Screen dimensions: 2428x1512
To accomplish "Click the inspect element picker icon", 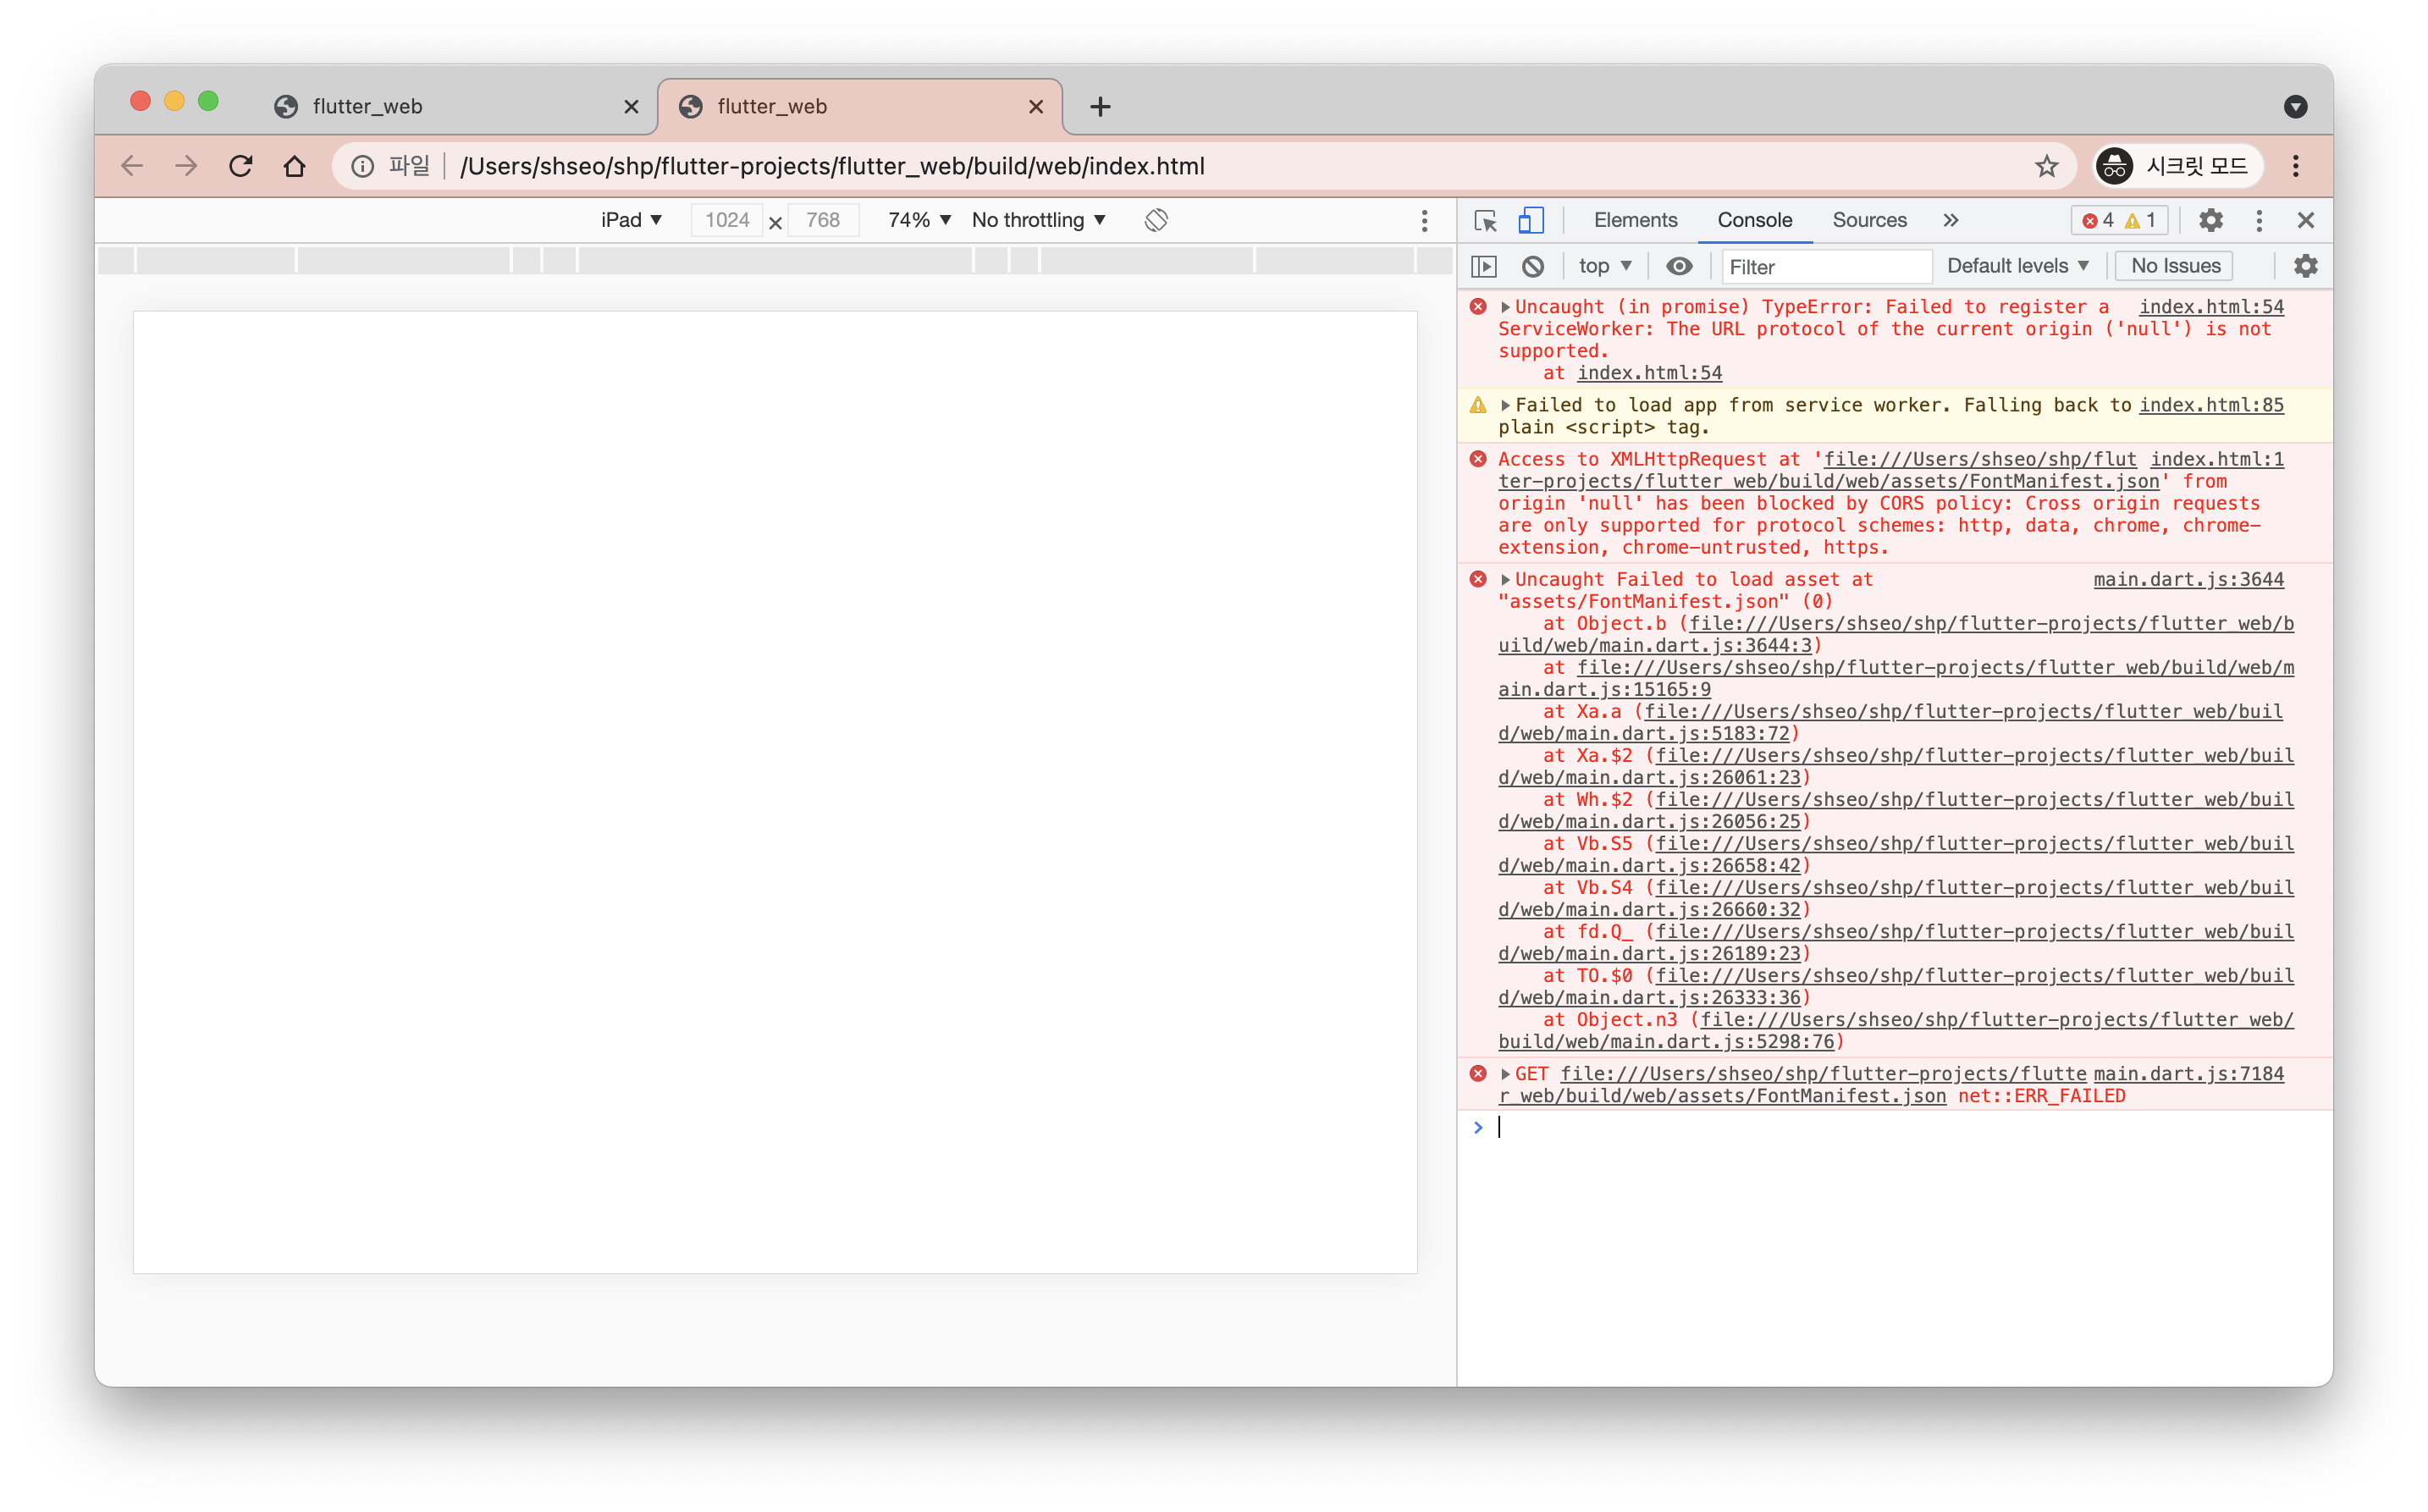I will (1485, 220).
